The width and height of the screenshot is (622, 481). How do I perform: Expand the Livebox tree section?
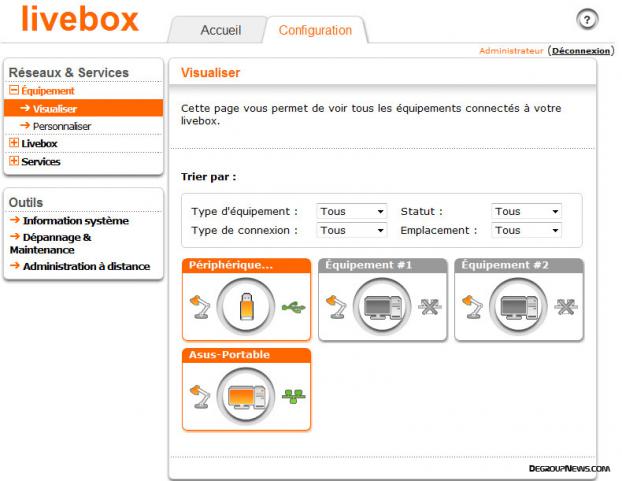14,144
